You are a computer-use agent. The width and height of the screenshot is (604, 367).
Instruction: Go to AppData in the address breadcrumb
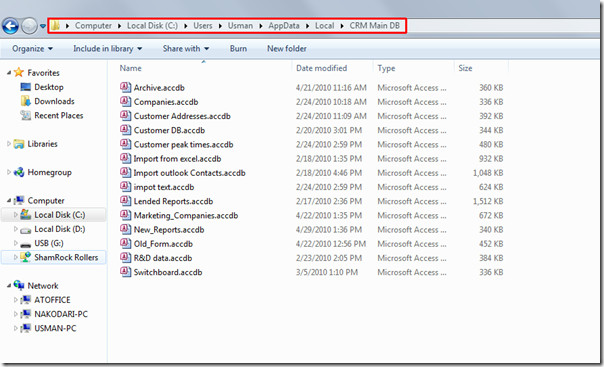[284, 26]
